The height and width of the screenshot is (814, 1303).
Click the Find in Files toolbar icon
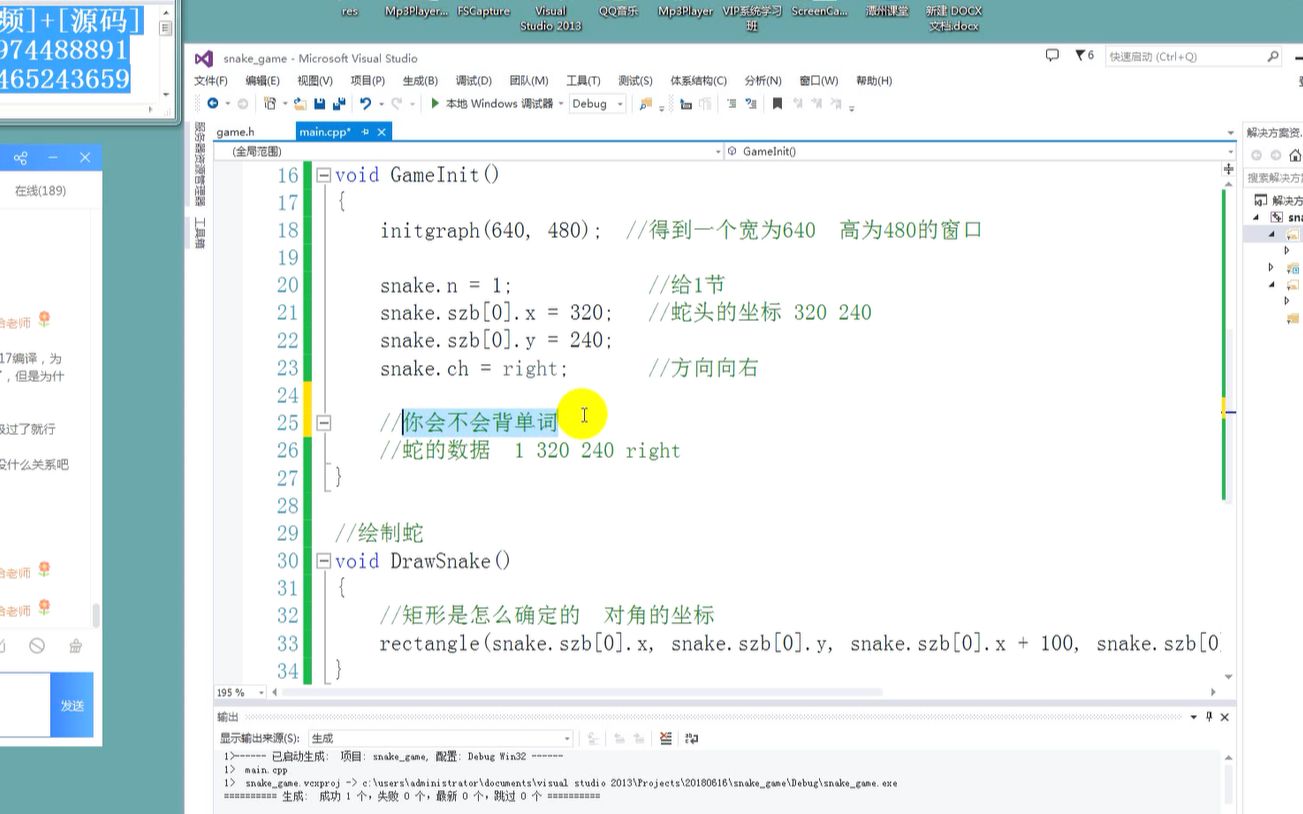645,103
